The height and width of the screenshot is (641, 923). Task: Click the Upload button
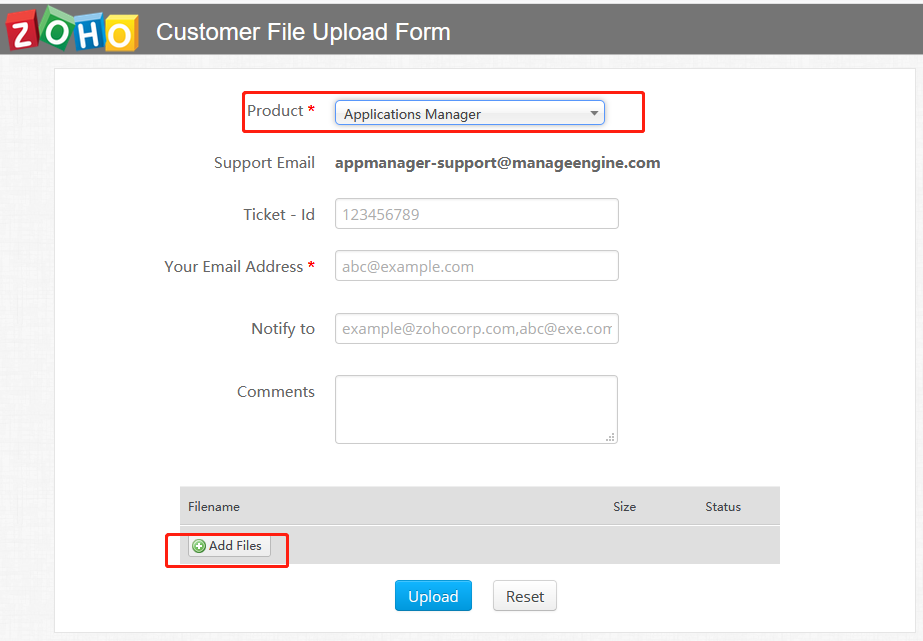433,596
